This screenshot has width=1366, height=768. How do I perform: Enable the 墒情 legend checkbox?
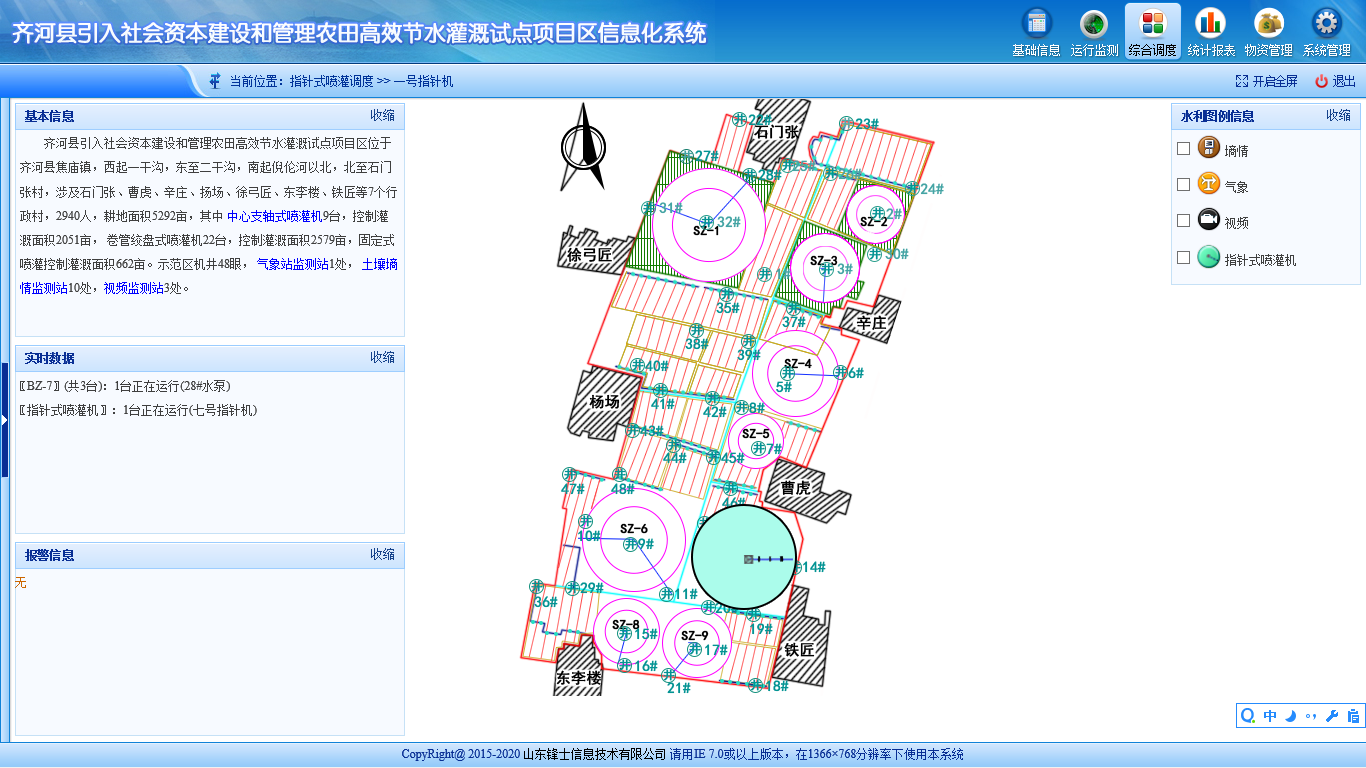pos(1184,149)
